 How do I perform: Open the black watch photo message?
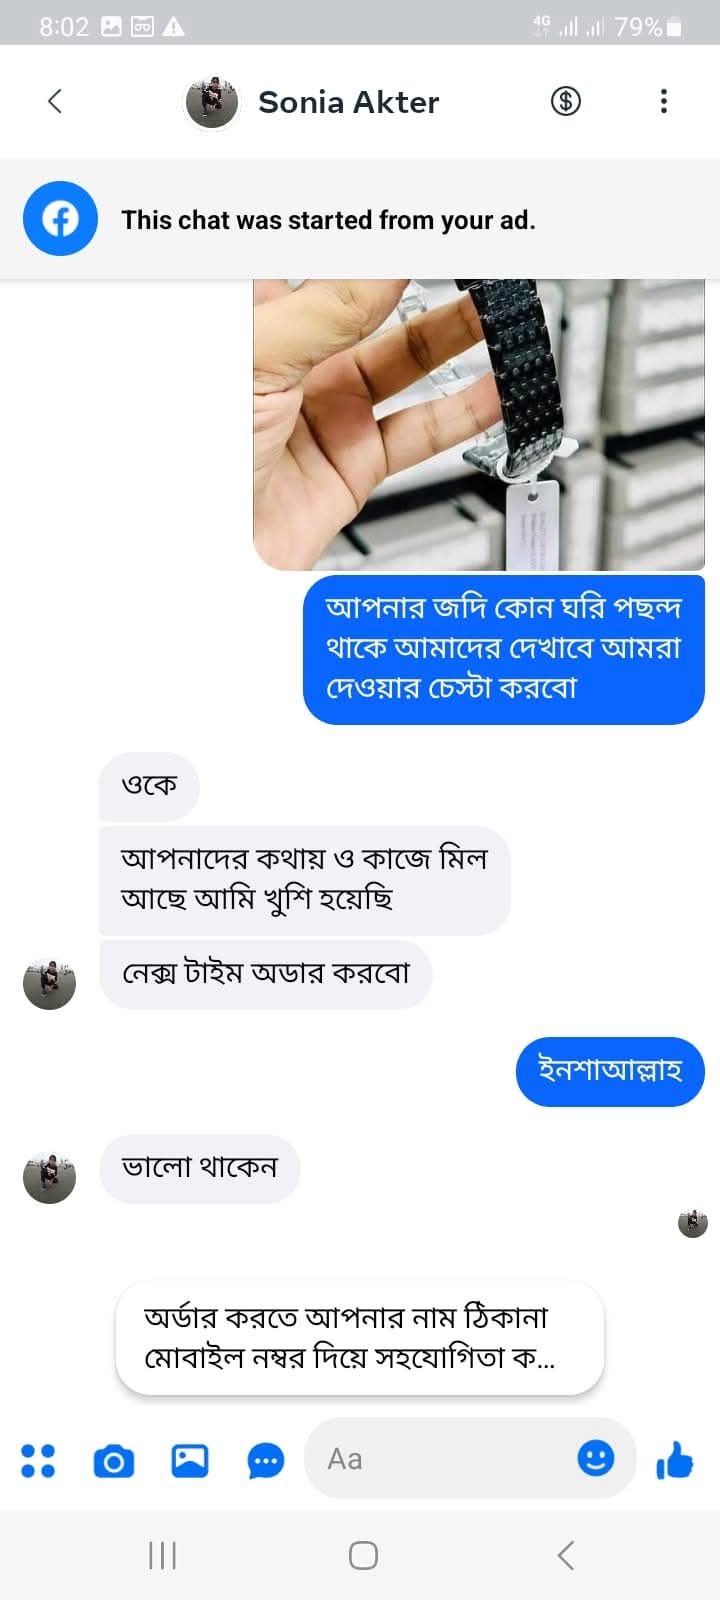pos(479,425)
